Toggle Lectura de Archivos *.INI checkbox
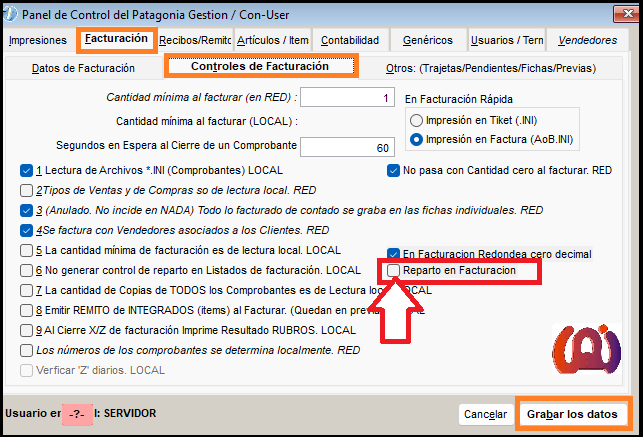Viewport: 643px width, 437px height. 26,171
